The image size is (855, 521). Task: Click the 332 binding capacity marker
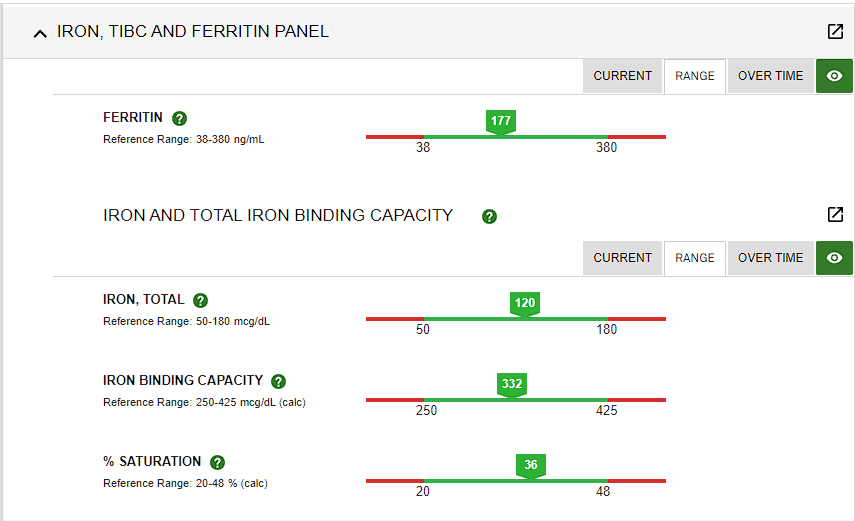(x=511, y=385)
